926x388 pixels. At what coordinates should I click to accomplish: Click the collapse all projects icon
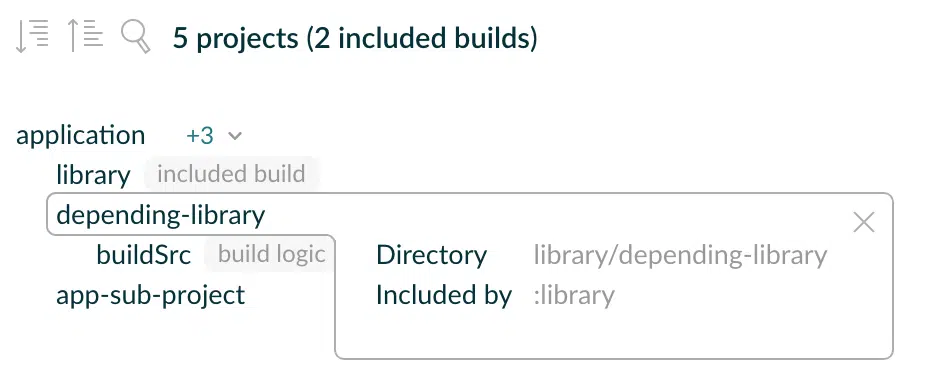click(84, 37)
